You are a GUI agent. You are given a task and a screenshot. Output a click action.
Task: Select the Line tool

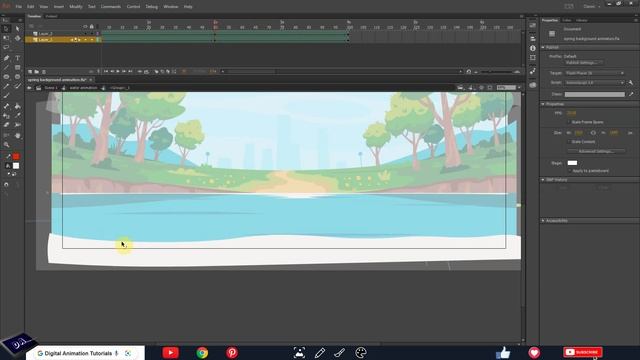click(x=6, y=67)
